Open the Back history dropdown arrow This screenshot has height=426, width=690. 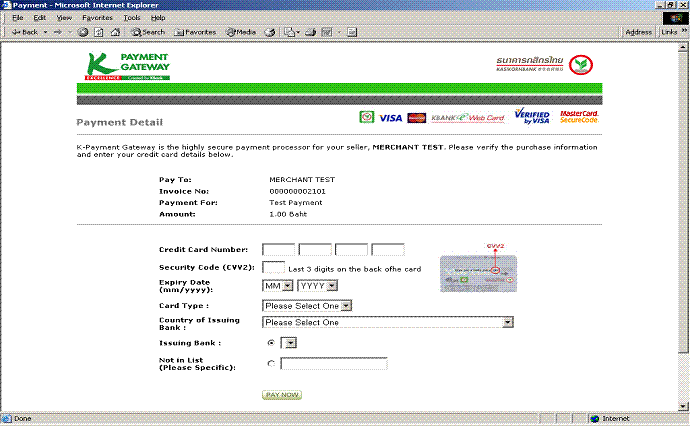tap(45, 32)
